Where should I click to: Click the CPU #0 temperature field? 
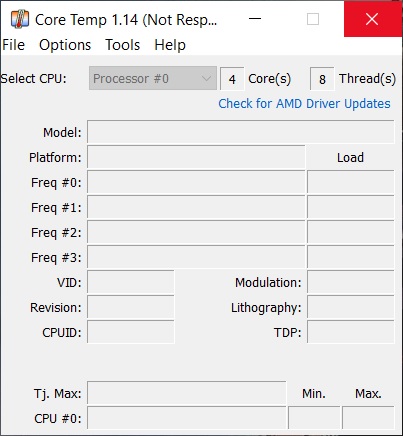[x=187, y=418]
